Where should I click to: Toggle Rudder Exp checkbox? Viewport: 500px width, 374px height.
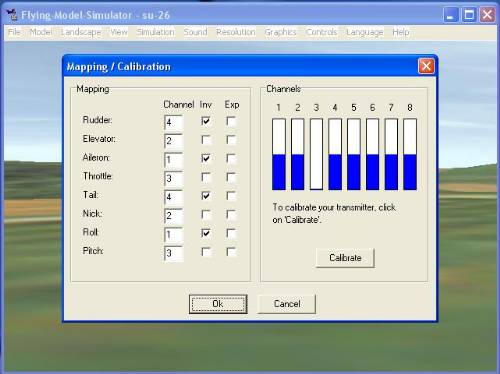231,120
